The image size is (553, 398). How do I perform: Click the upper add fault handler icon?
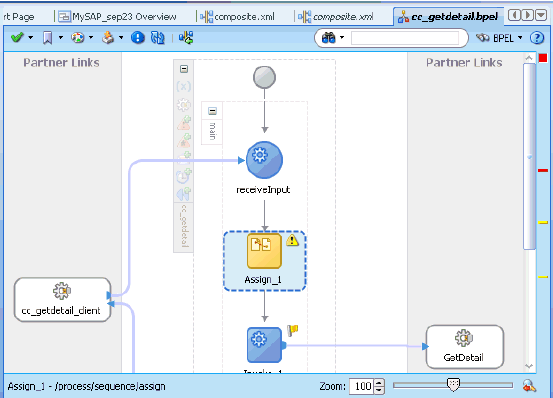(184, 123)
